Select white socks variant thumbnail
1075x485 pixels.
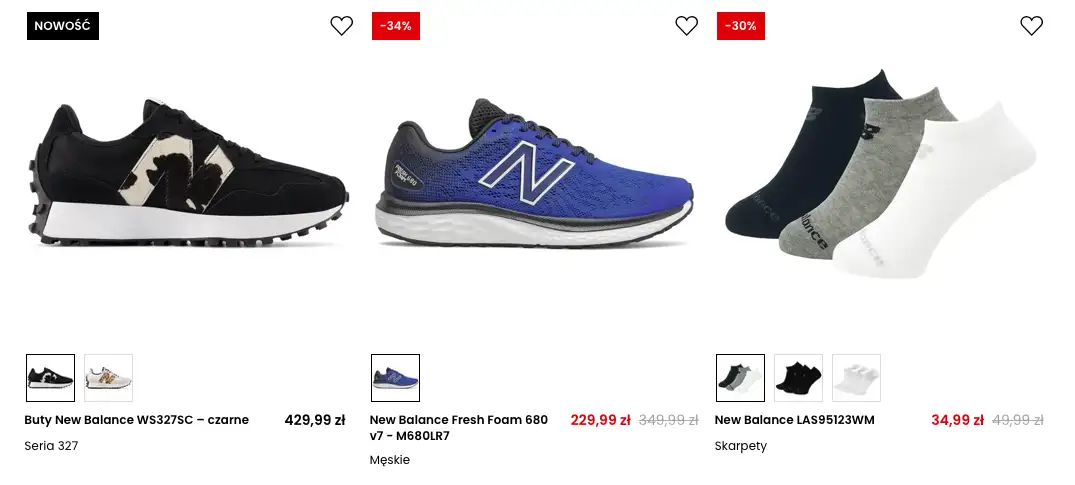point(856,378)
